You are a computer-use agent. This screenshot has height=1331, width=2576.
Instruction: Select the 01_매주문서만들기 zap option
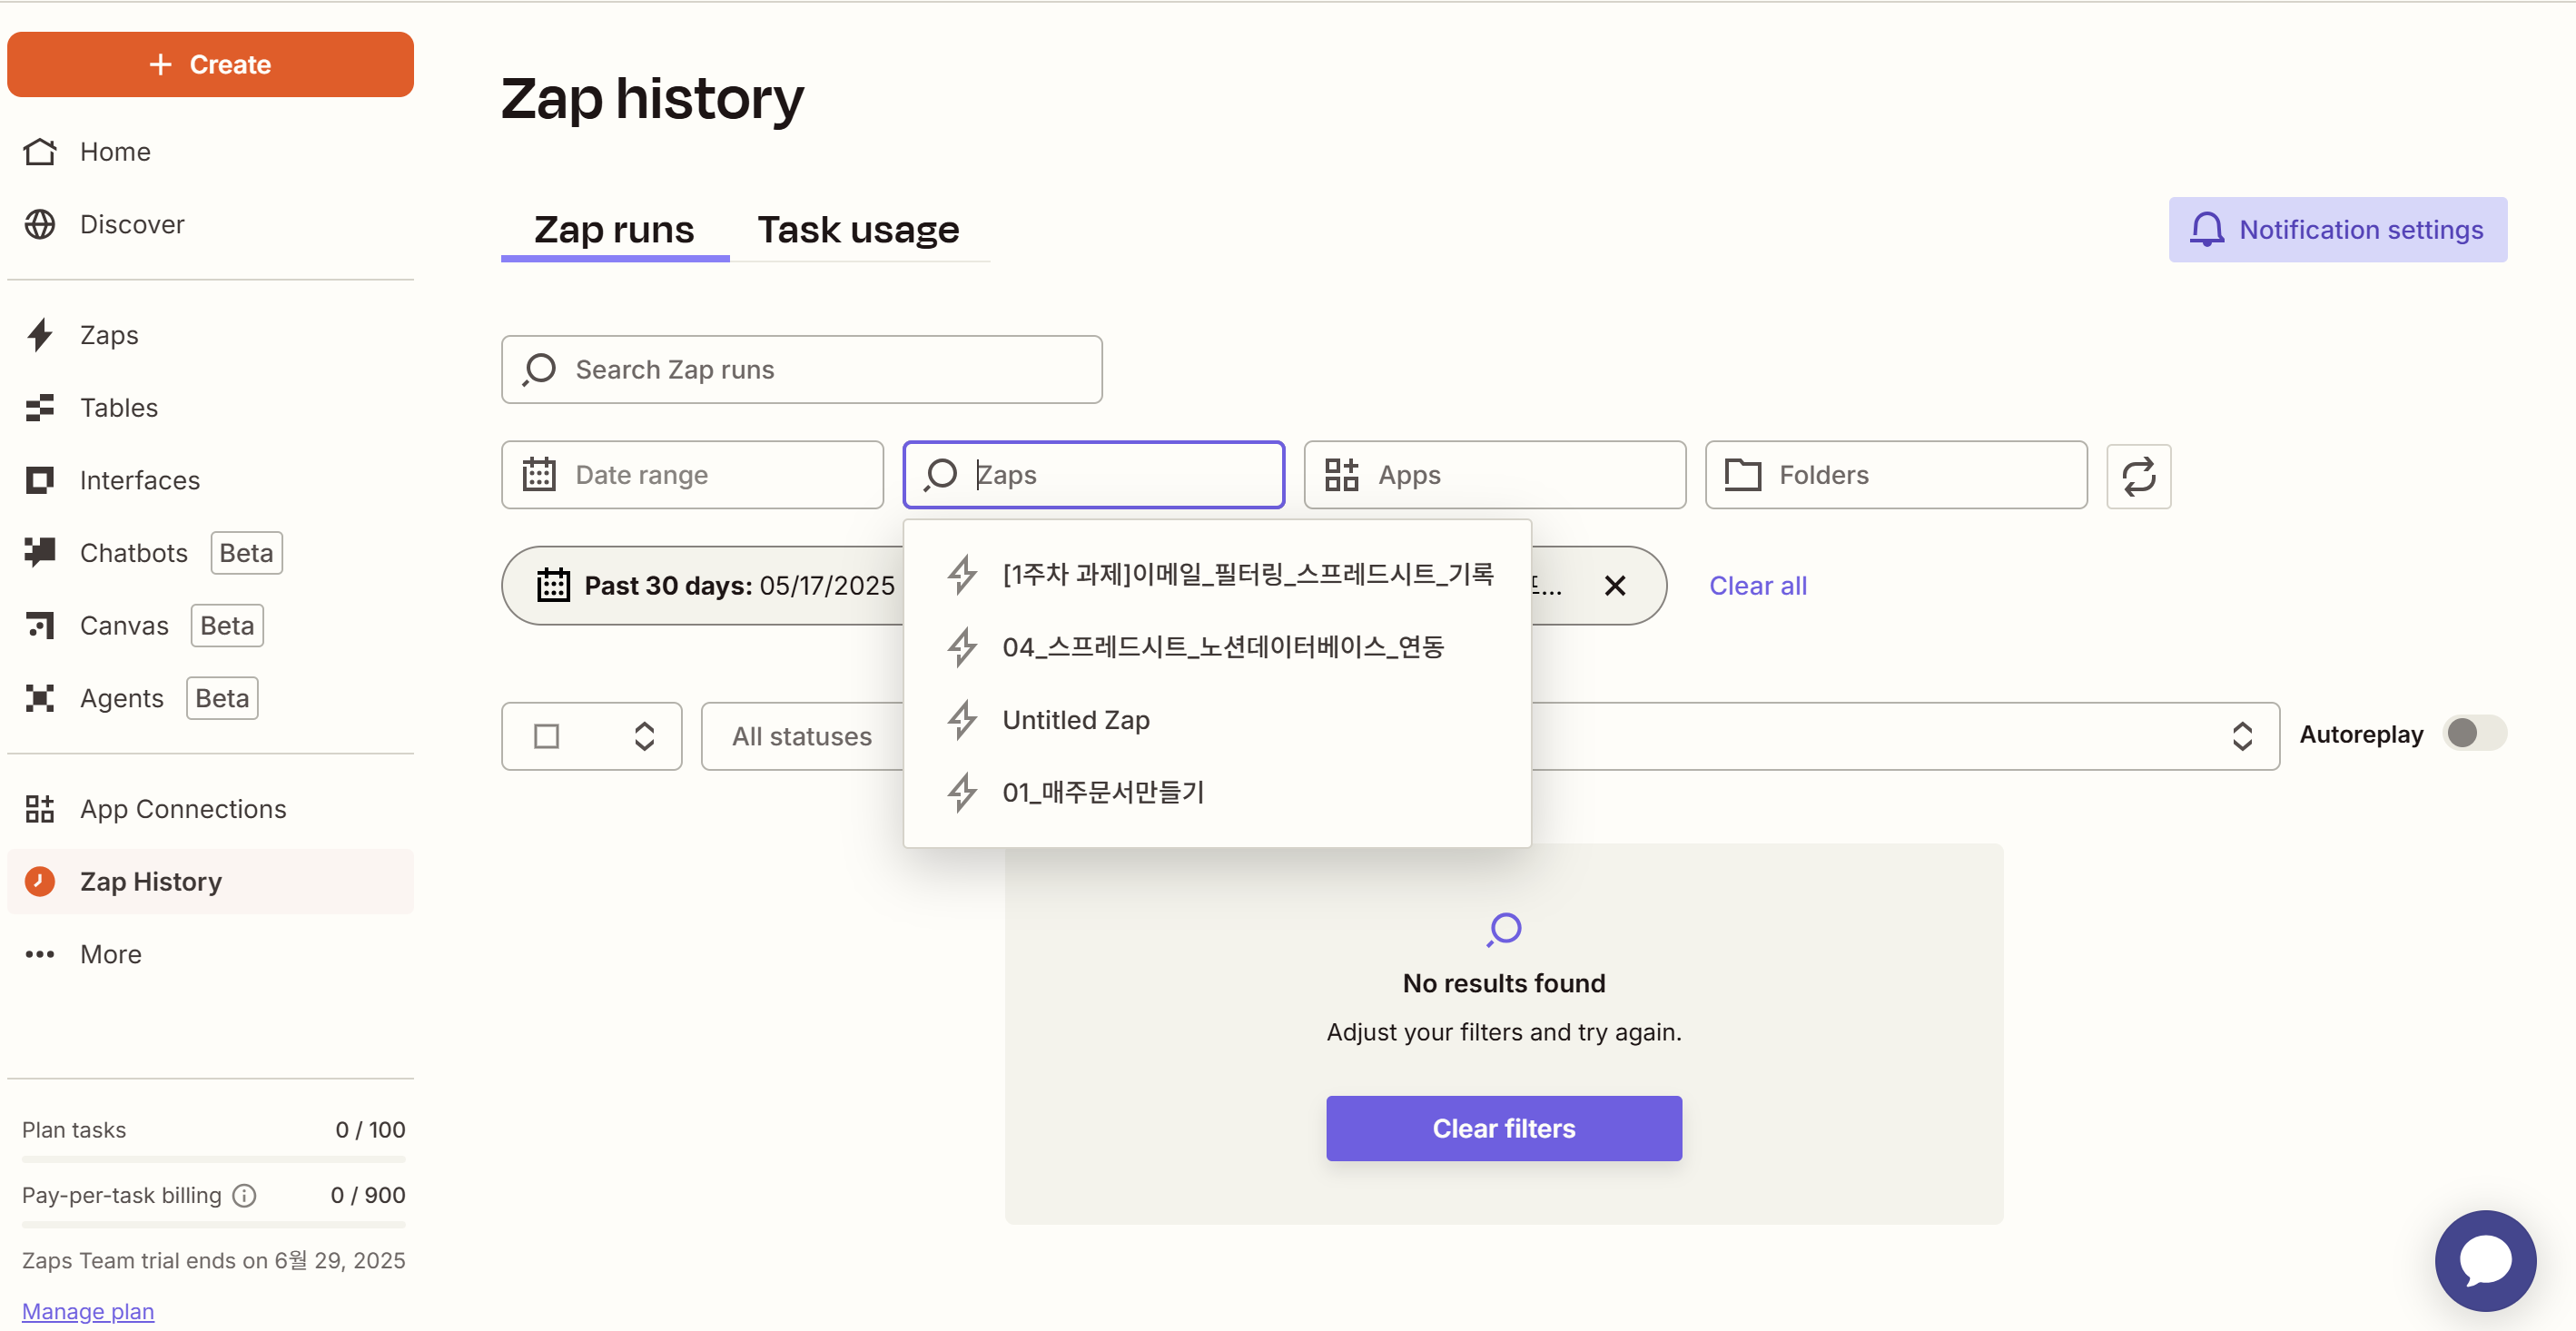tap(1217, 793)
